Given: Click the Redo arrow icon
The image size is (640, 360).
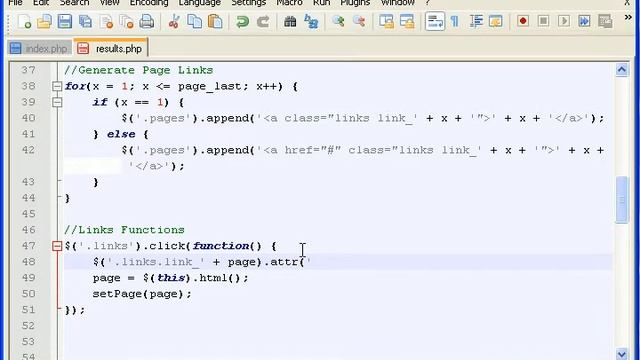Looking at the screenshot, I should click(263, 21).
